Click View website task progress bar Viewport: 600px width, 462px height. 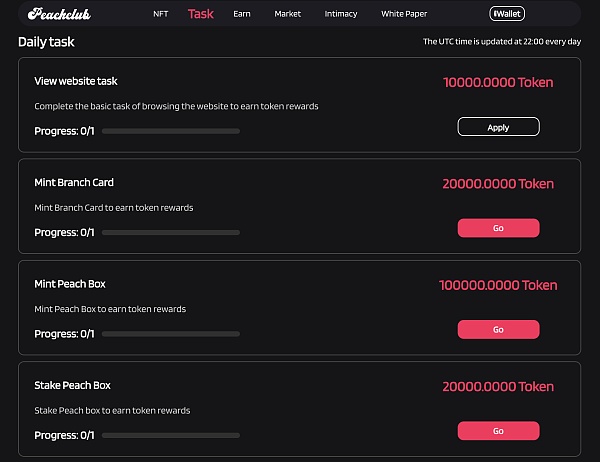click(171, 131)
